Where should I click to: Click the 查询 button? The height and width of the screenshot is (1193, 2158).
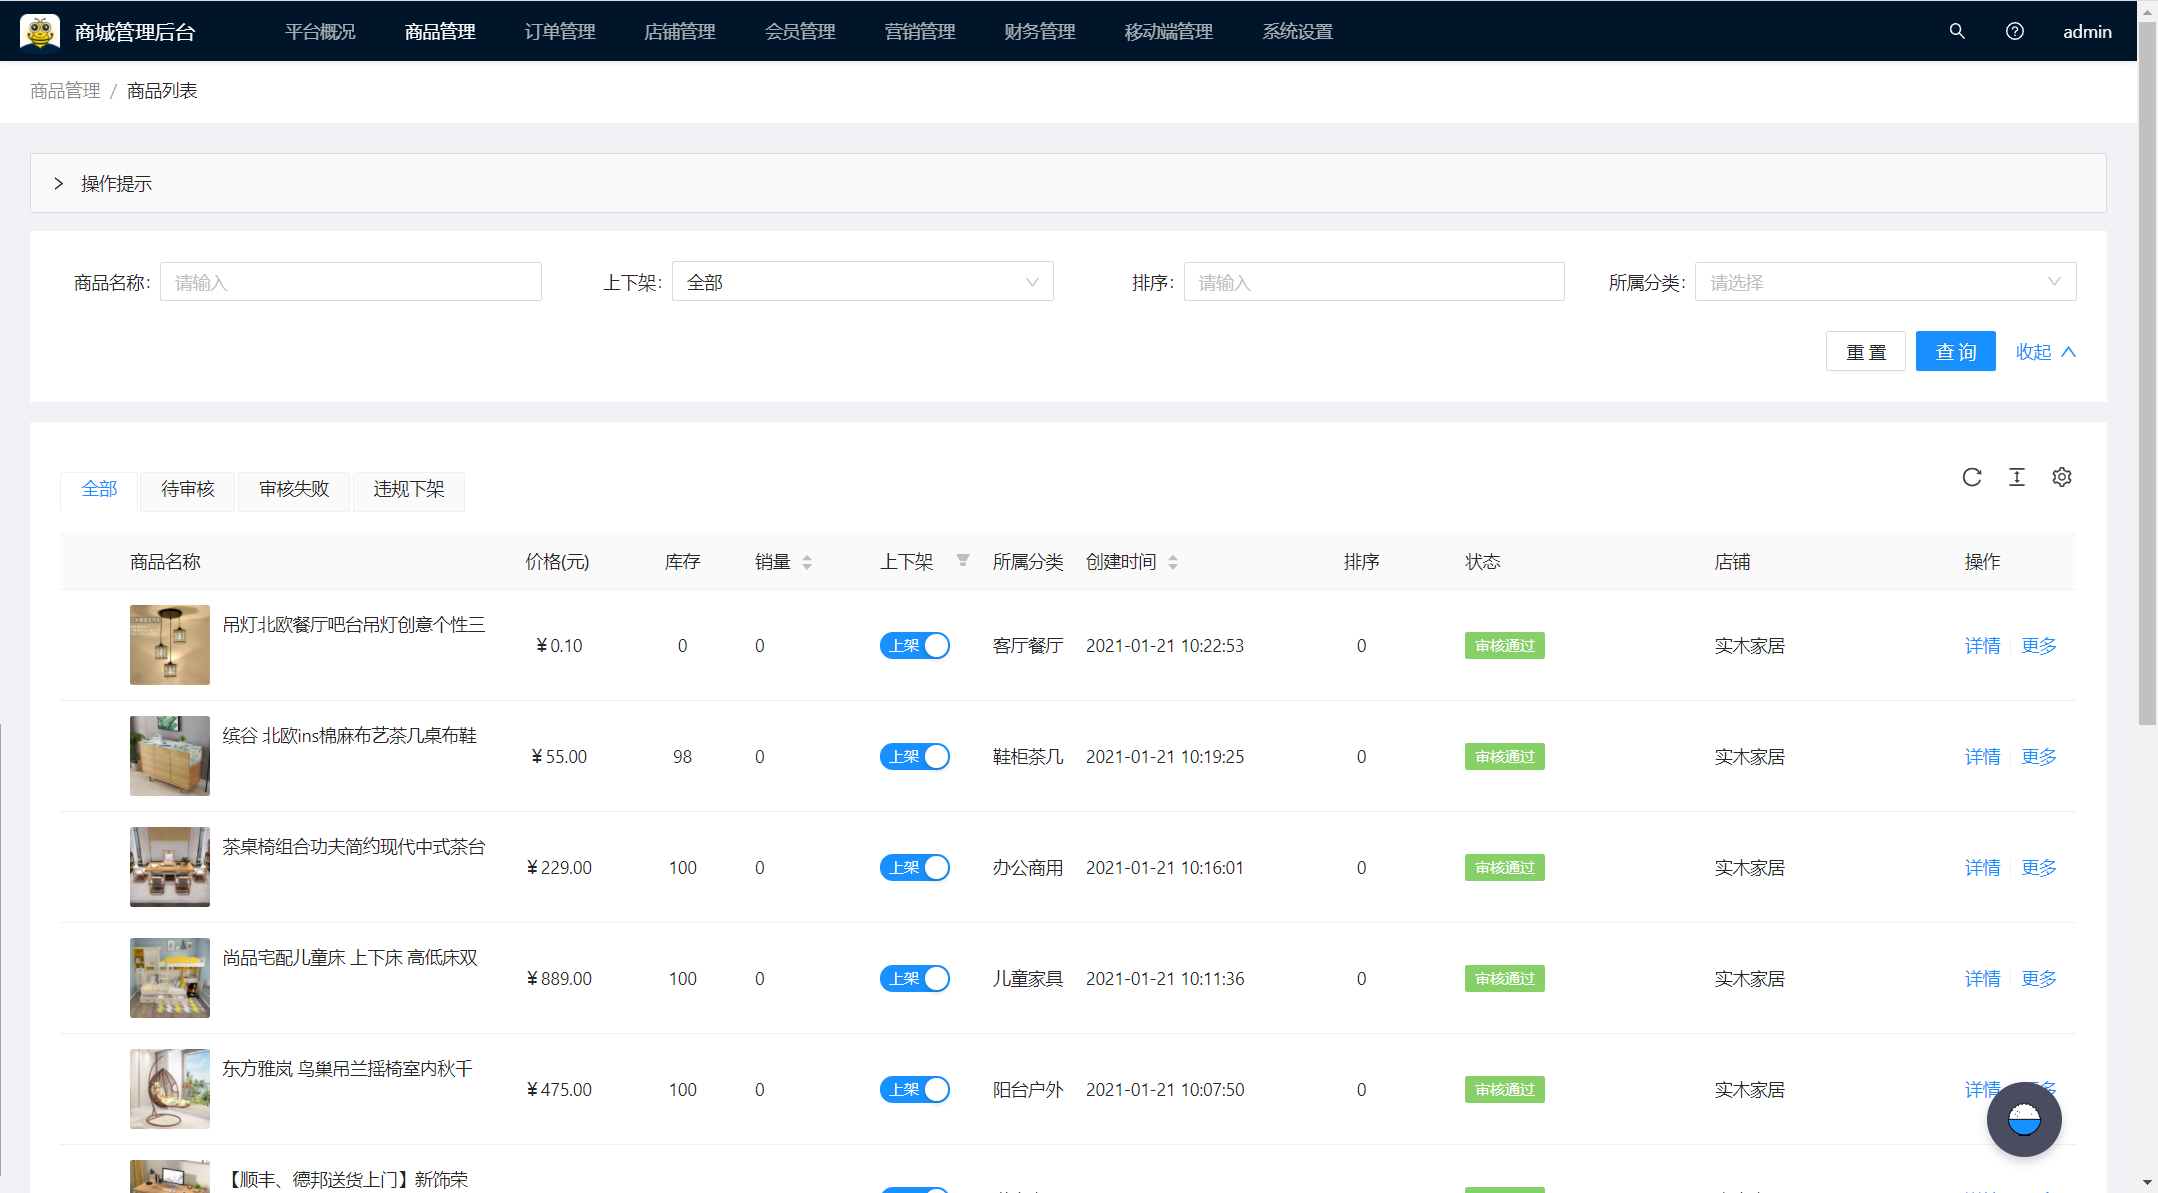pyautogui.click(x=1955, y=352)
